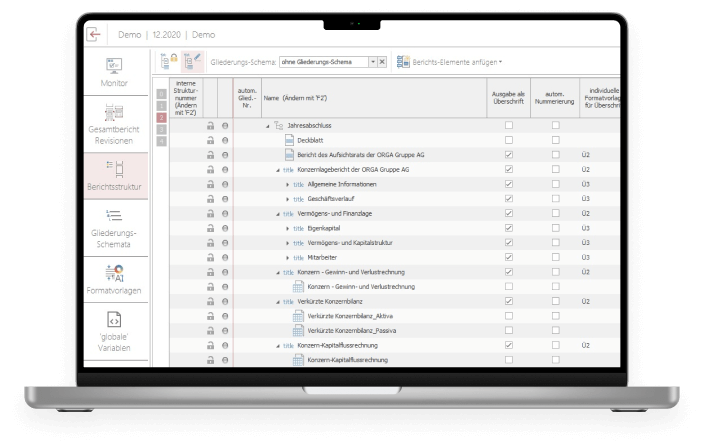
Task: Enable autom. Nummerierung for Konzernlagebericht
Action: [556, 169]
